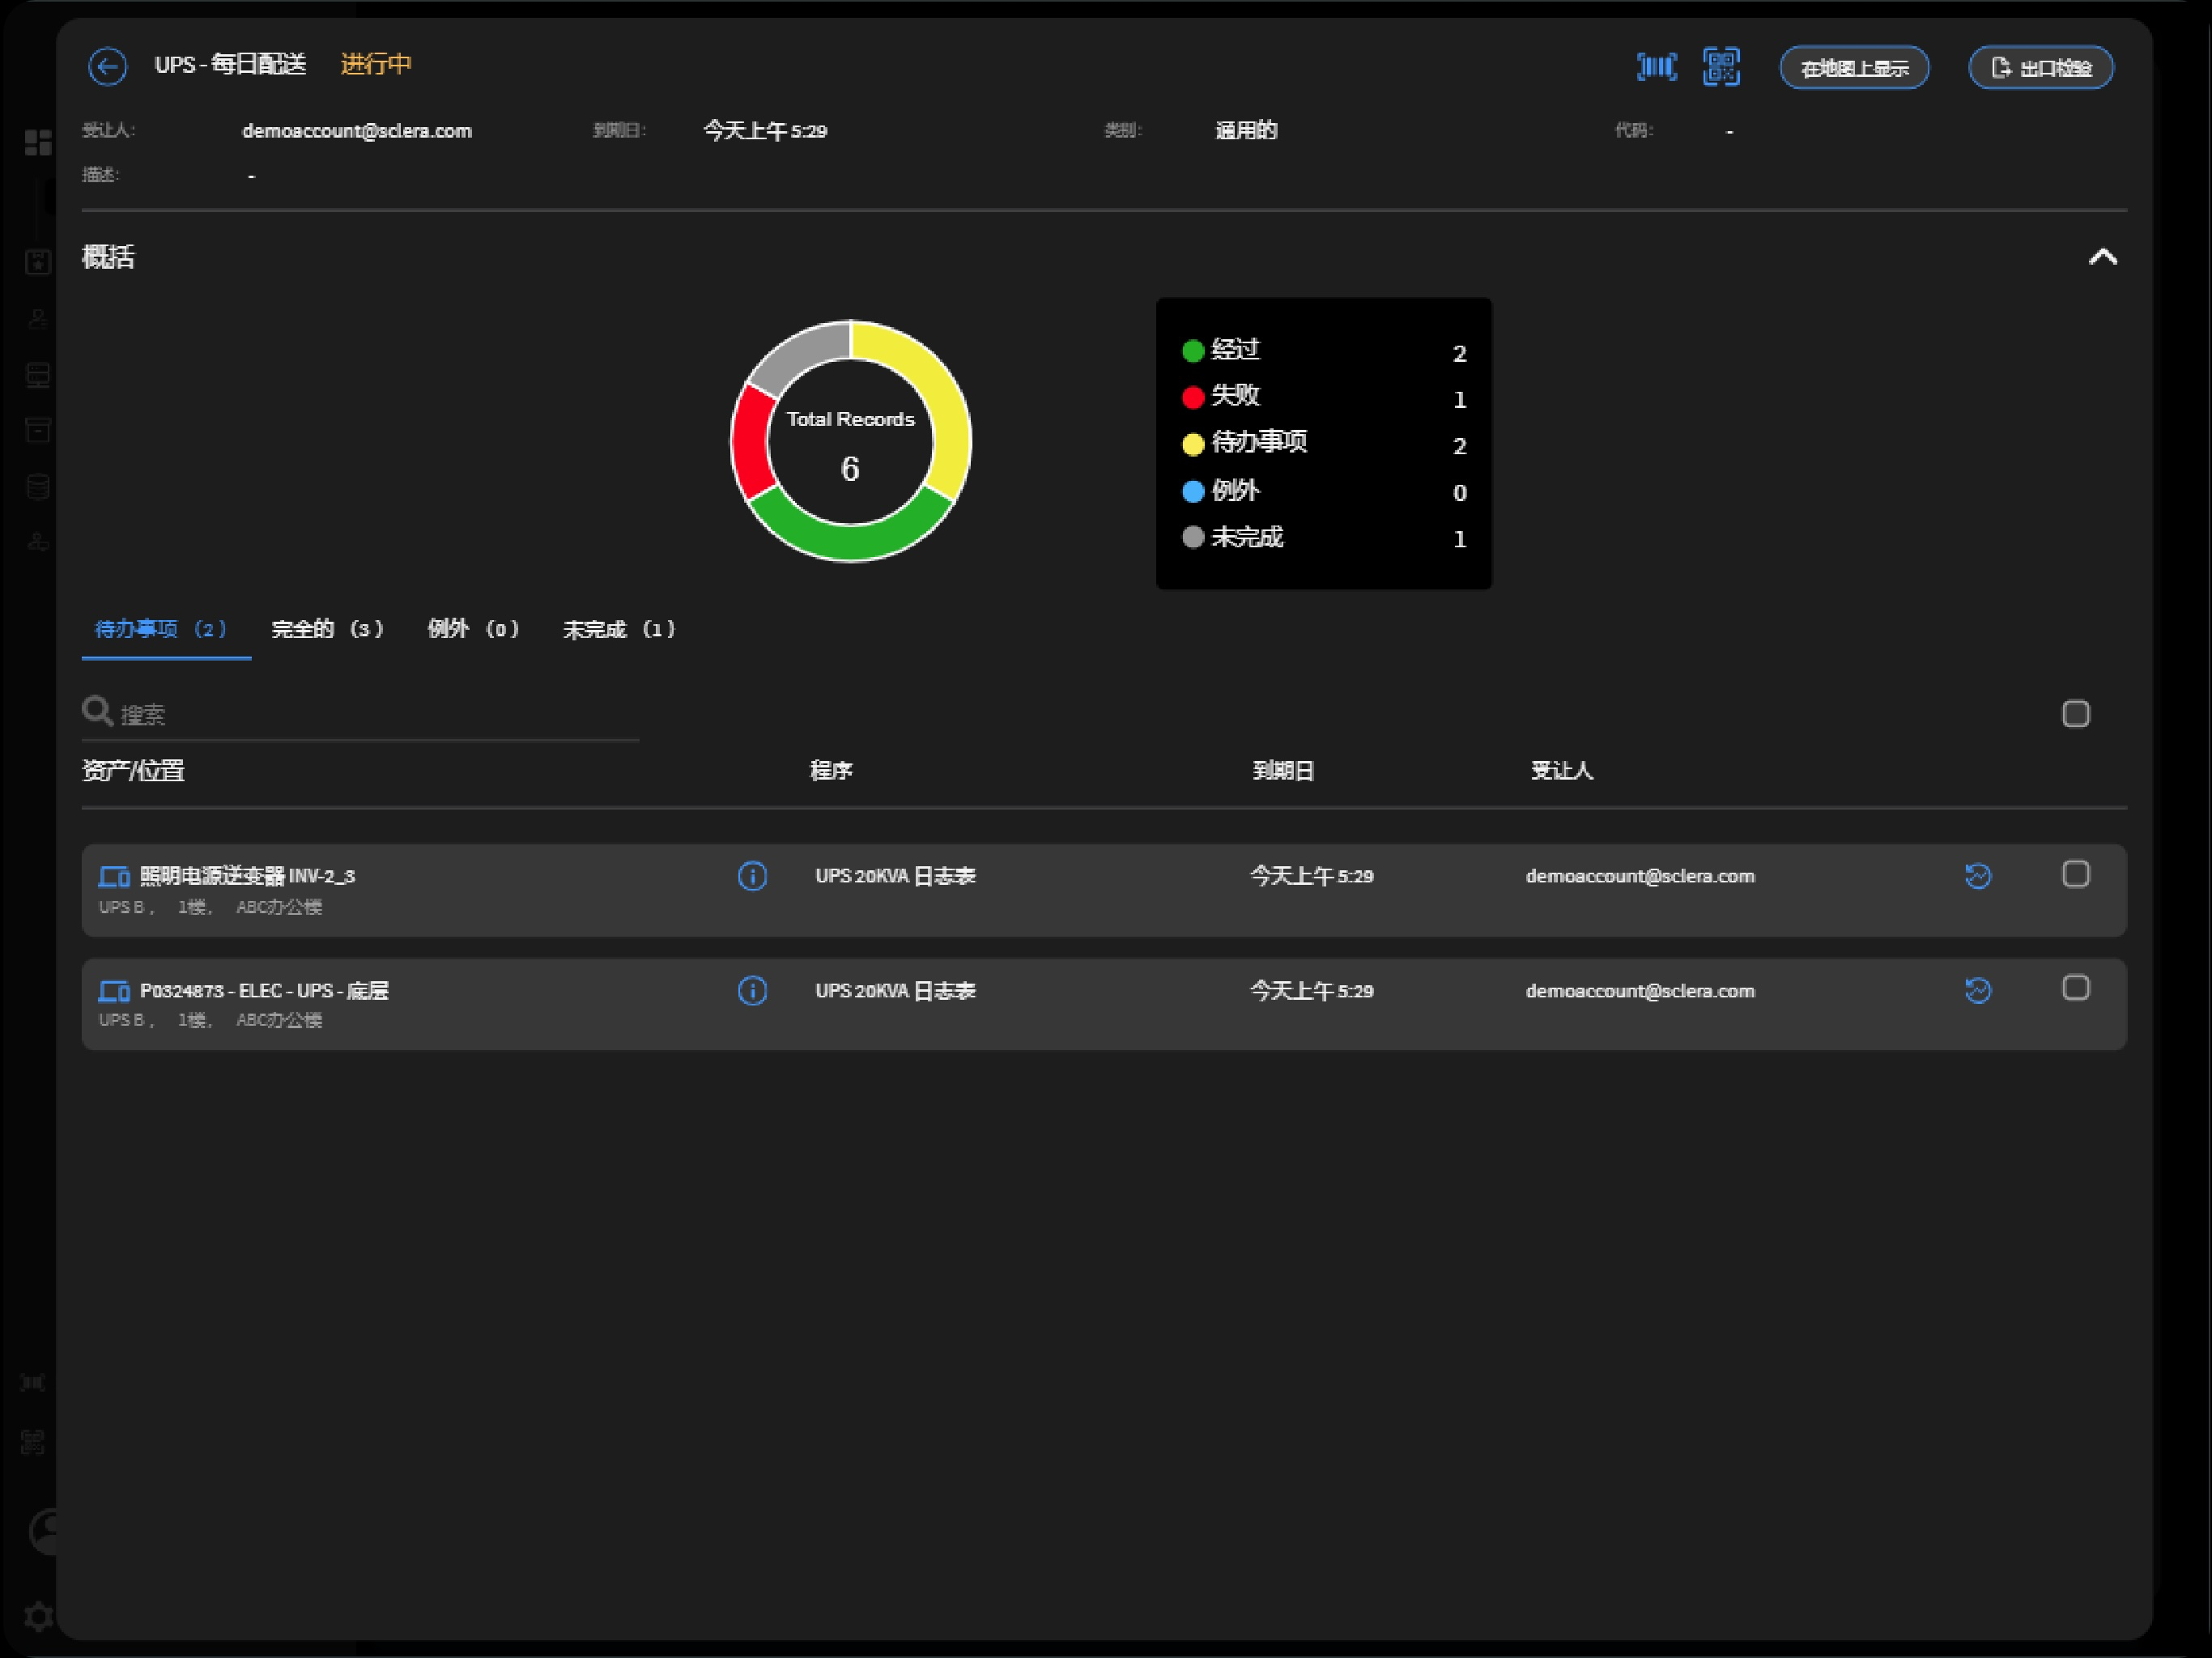Open info icon for 照明电源逆变器 INV-2_3
2212x1658 pixels.
click(x=752, y=876)
